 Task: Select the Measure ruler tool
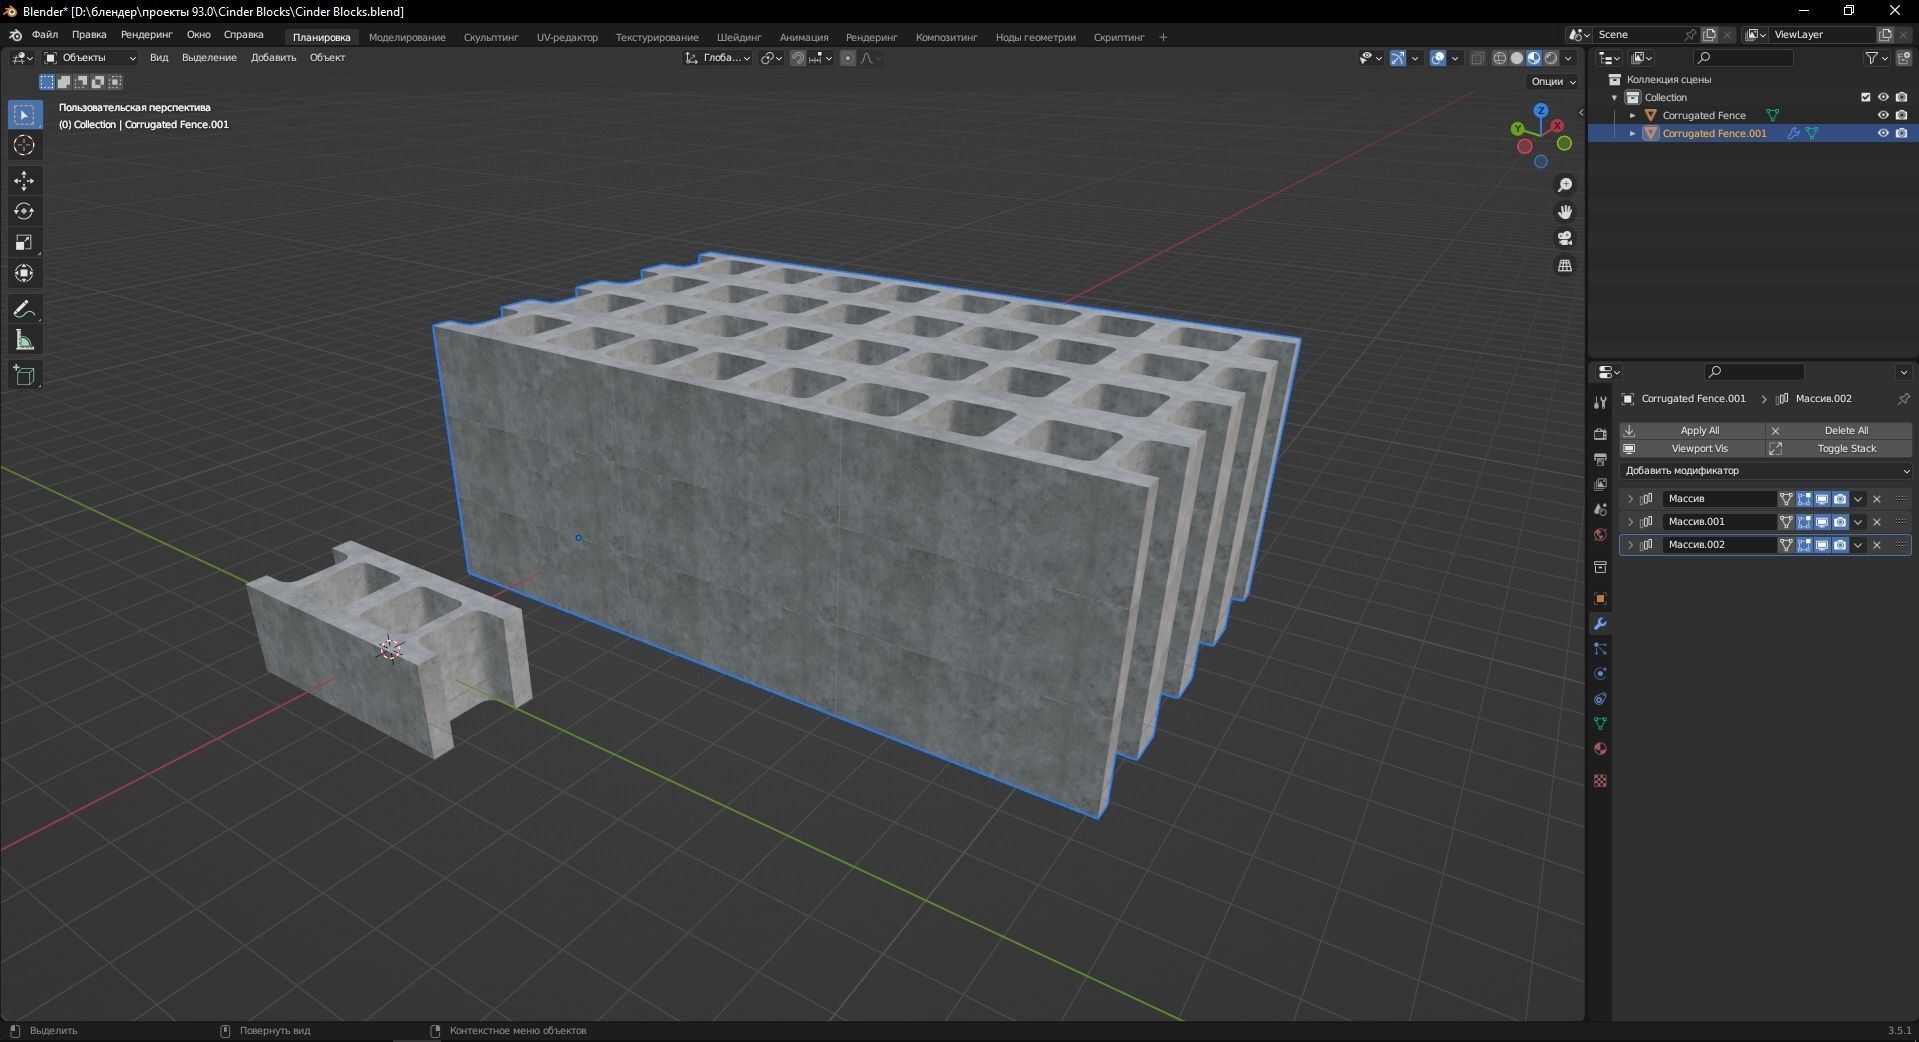(24, 341)
